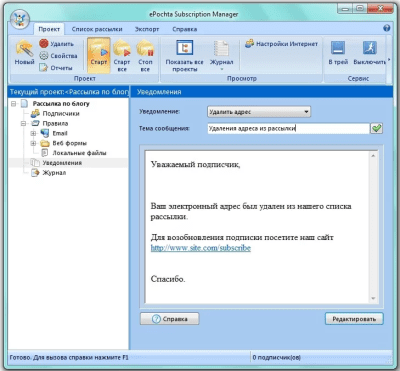Viewport: 400px width, 371px height.
Task: Click the message preview vertical scrollbar
Action: tap(373, 227)
